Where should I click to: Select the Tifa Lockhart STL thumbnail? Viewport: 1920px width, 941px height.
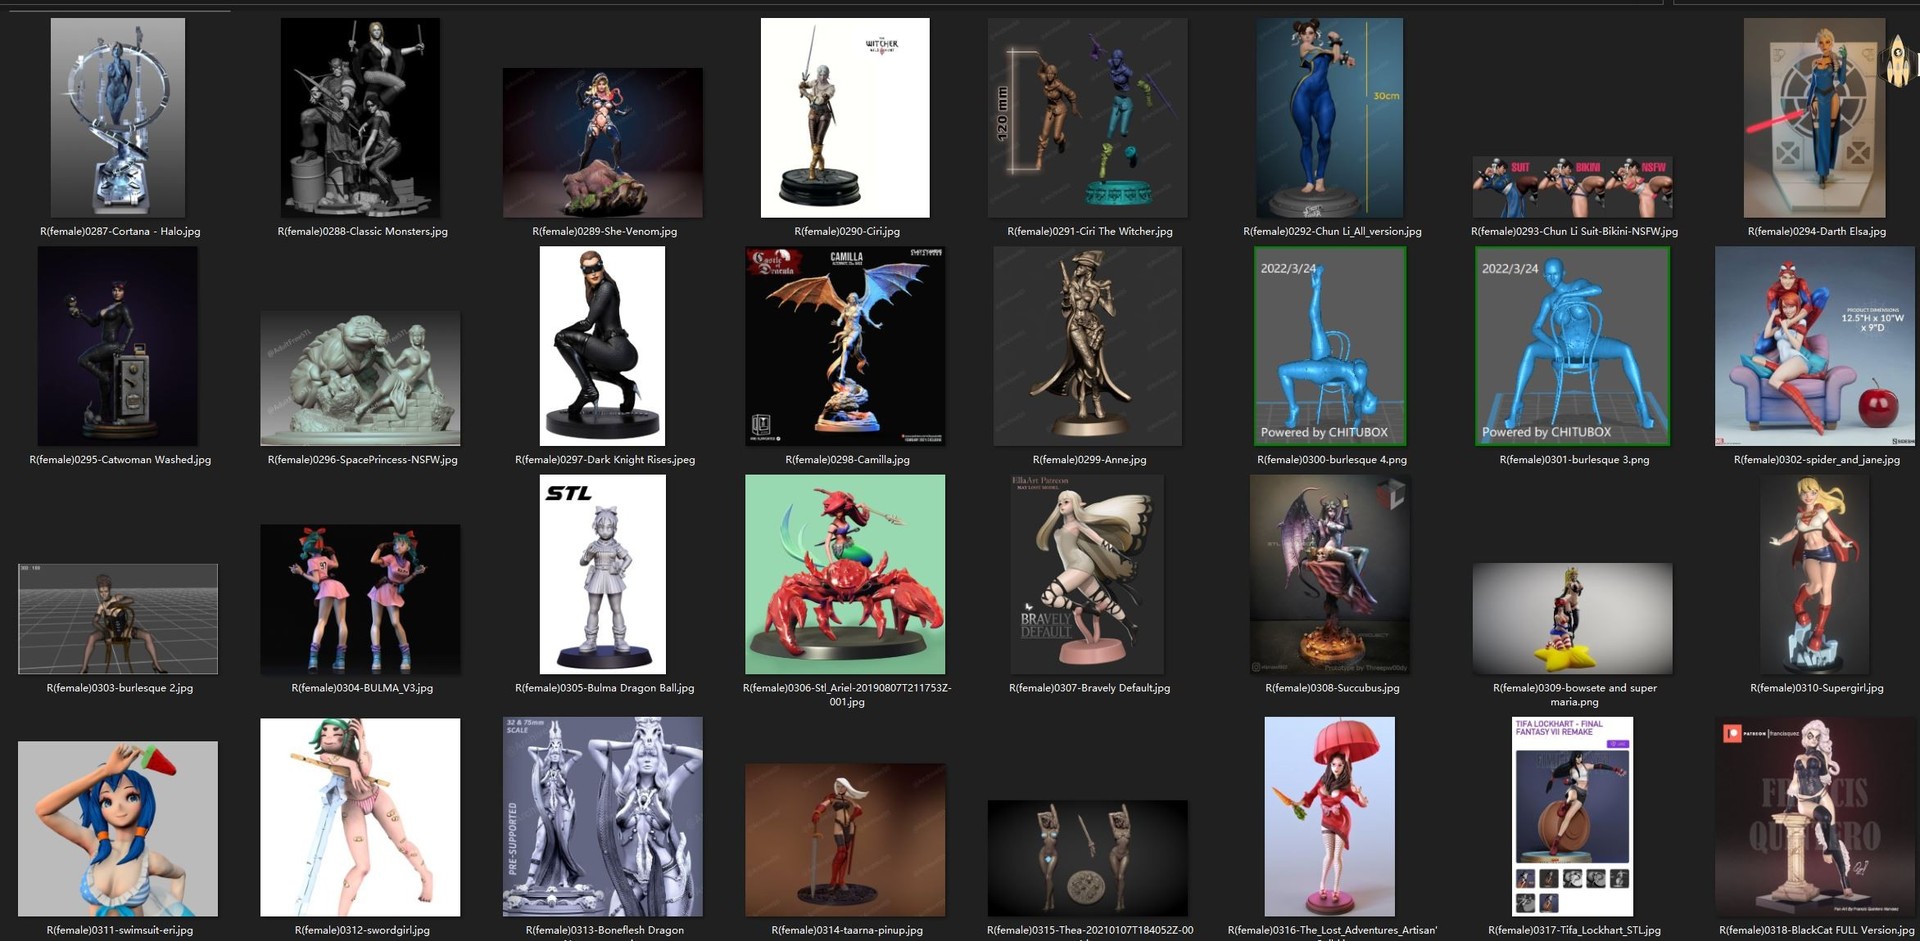click(1573, 817)
